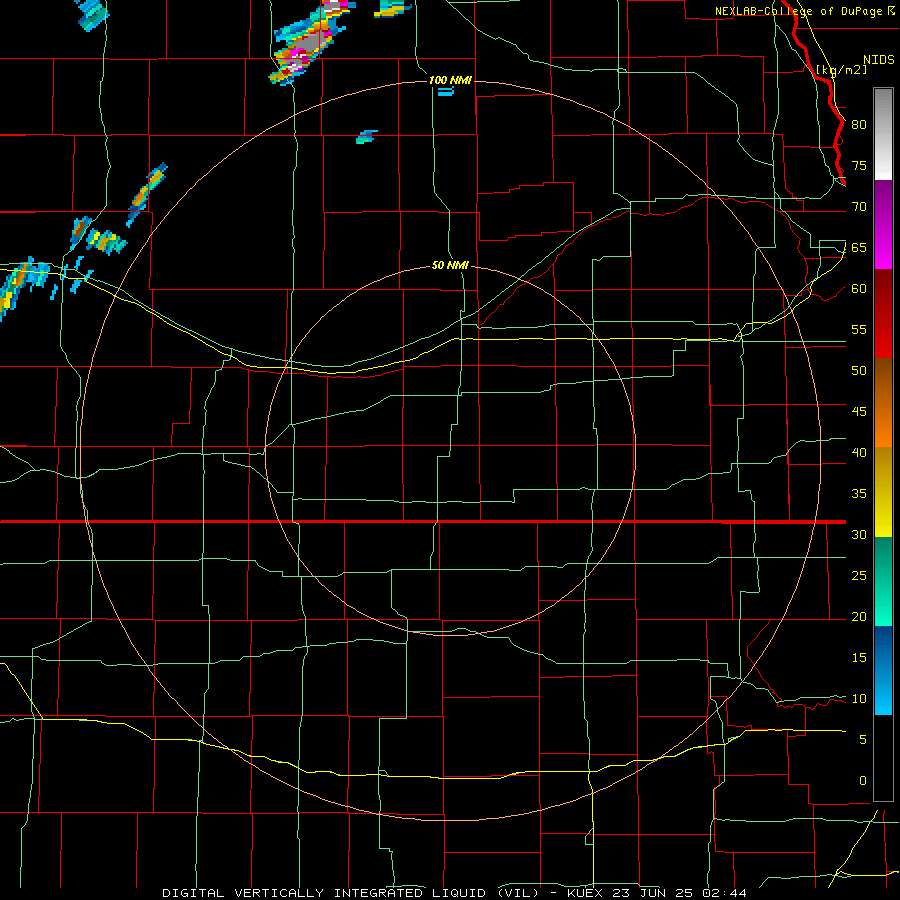Pick the blue-cyan segment of the color scale
The image size is (900, 900).
pos(883,670)
